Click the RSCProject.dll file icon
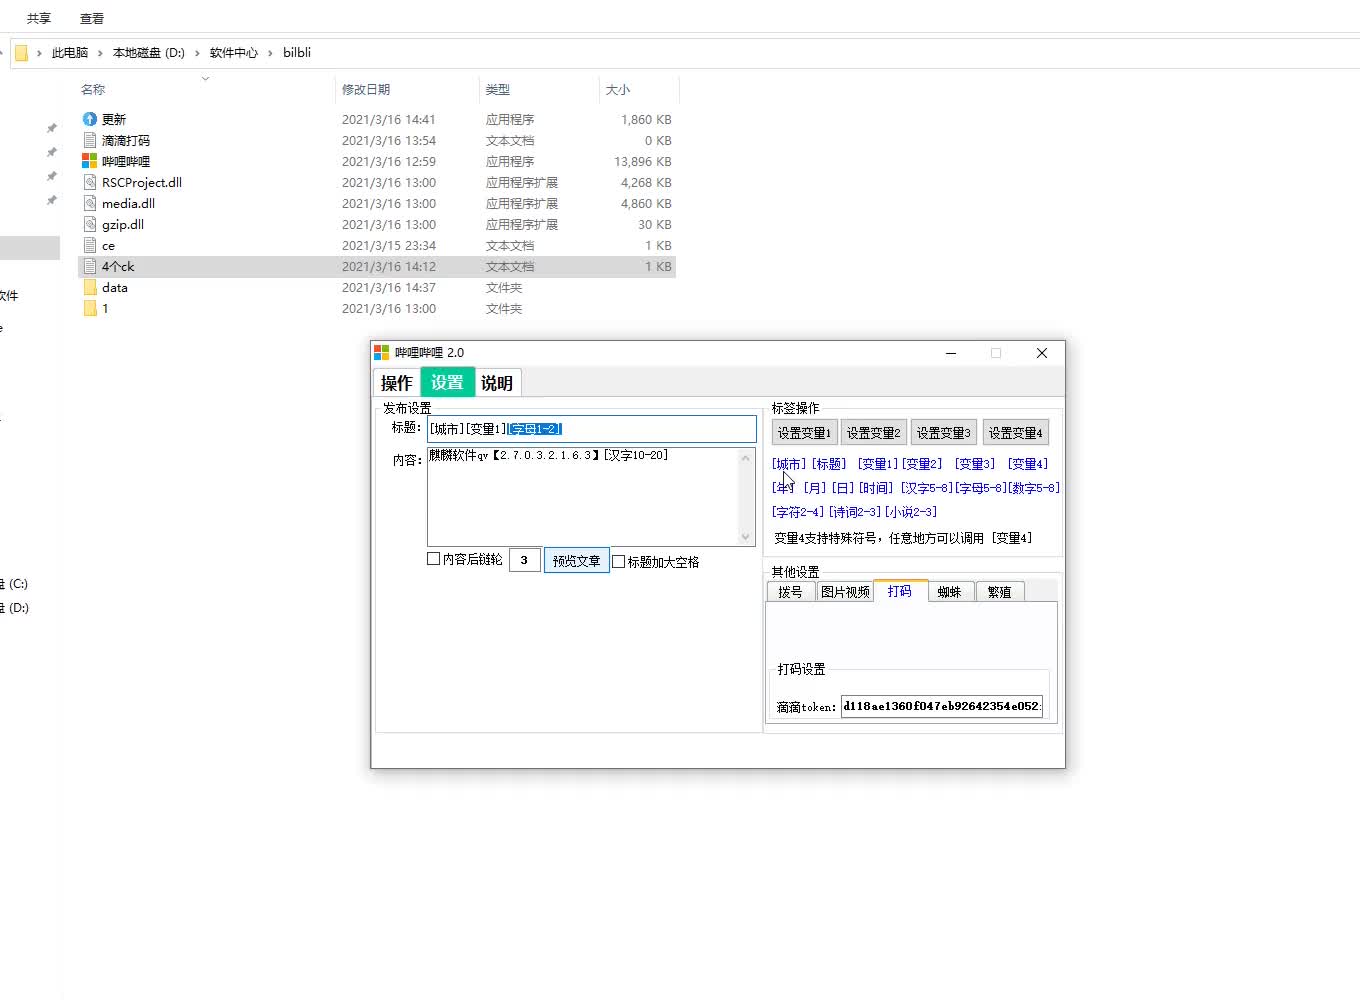Viewport: 1360px width, 1000px height. [x=90, y=182]
